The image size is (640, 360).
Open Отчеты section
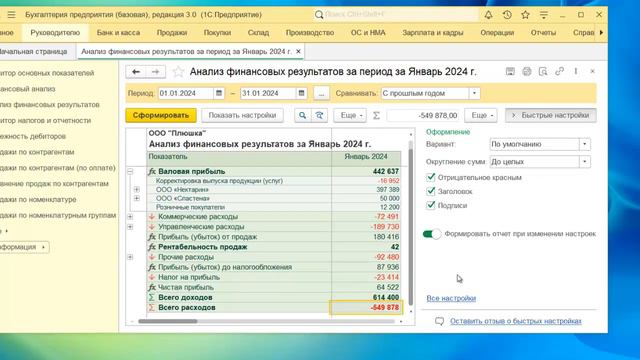point(543,33)
